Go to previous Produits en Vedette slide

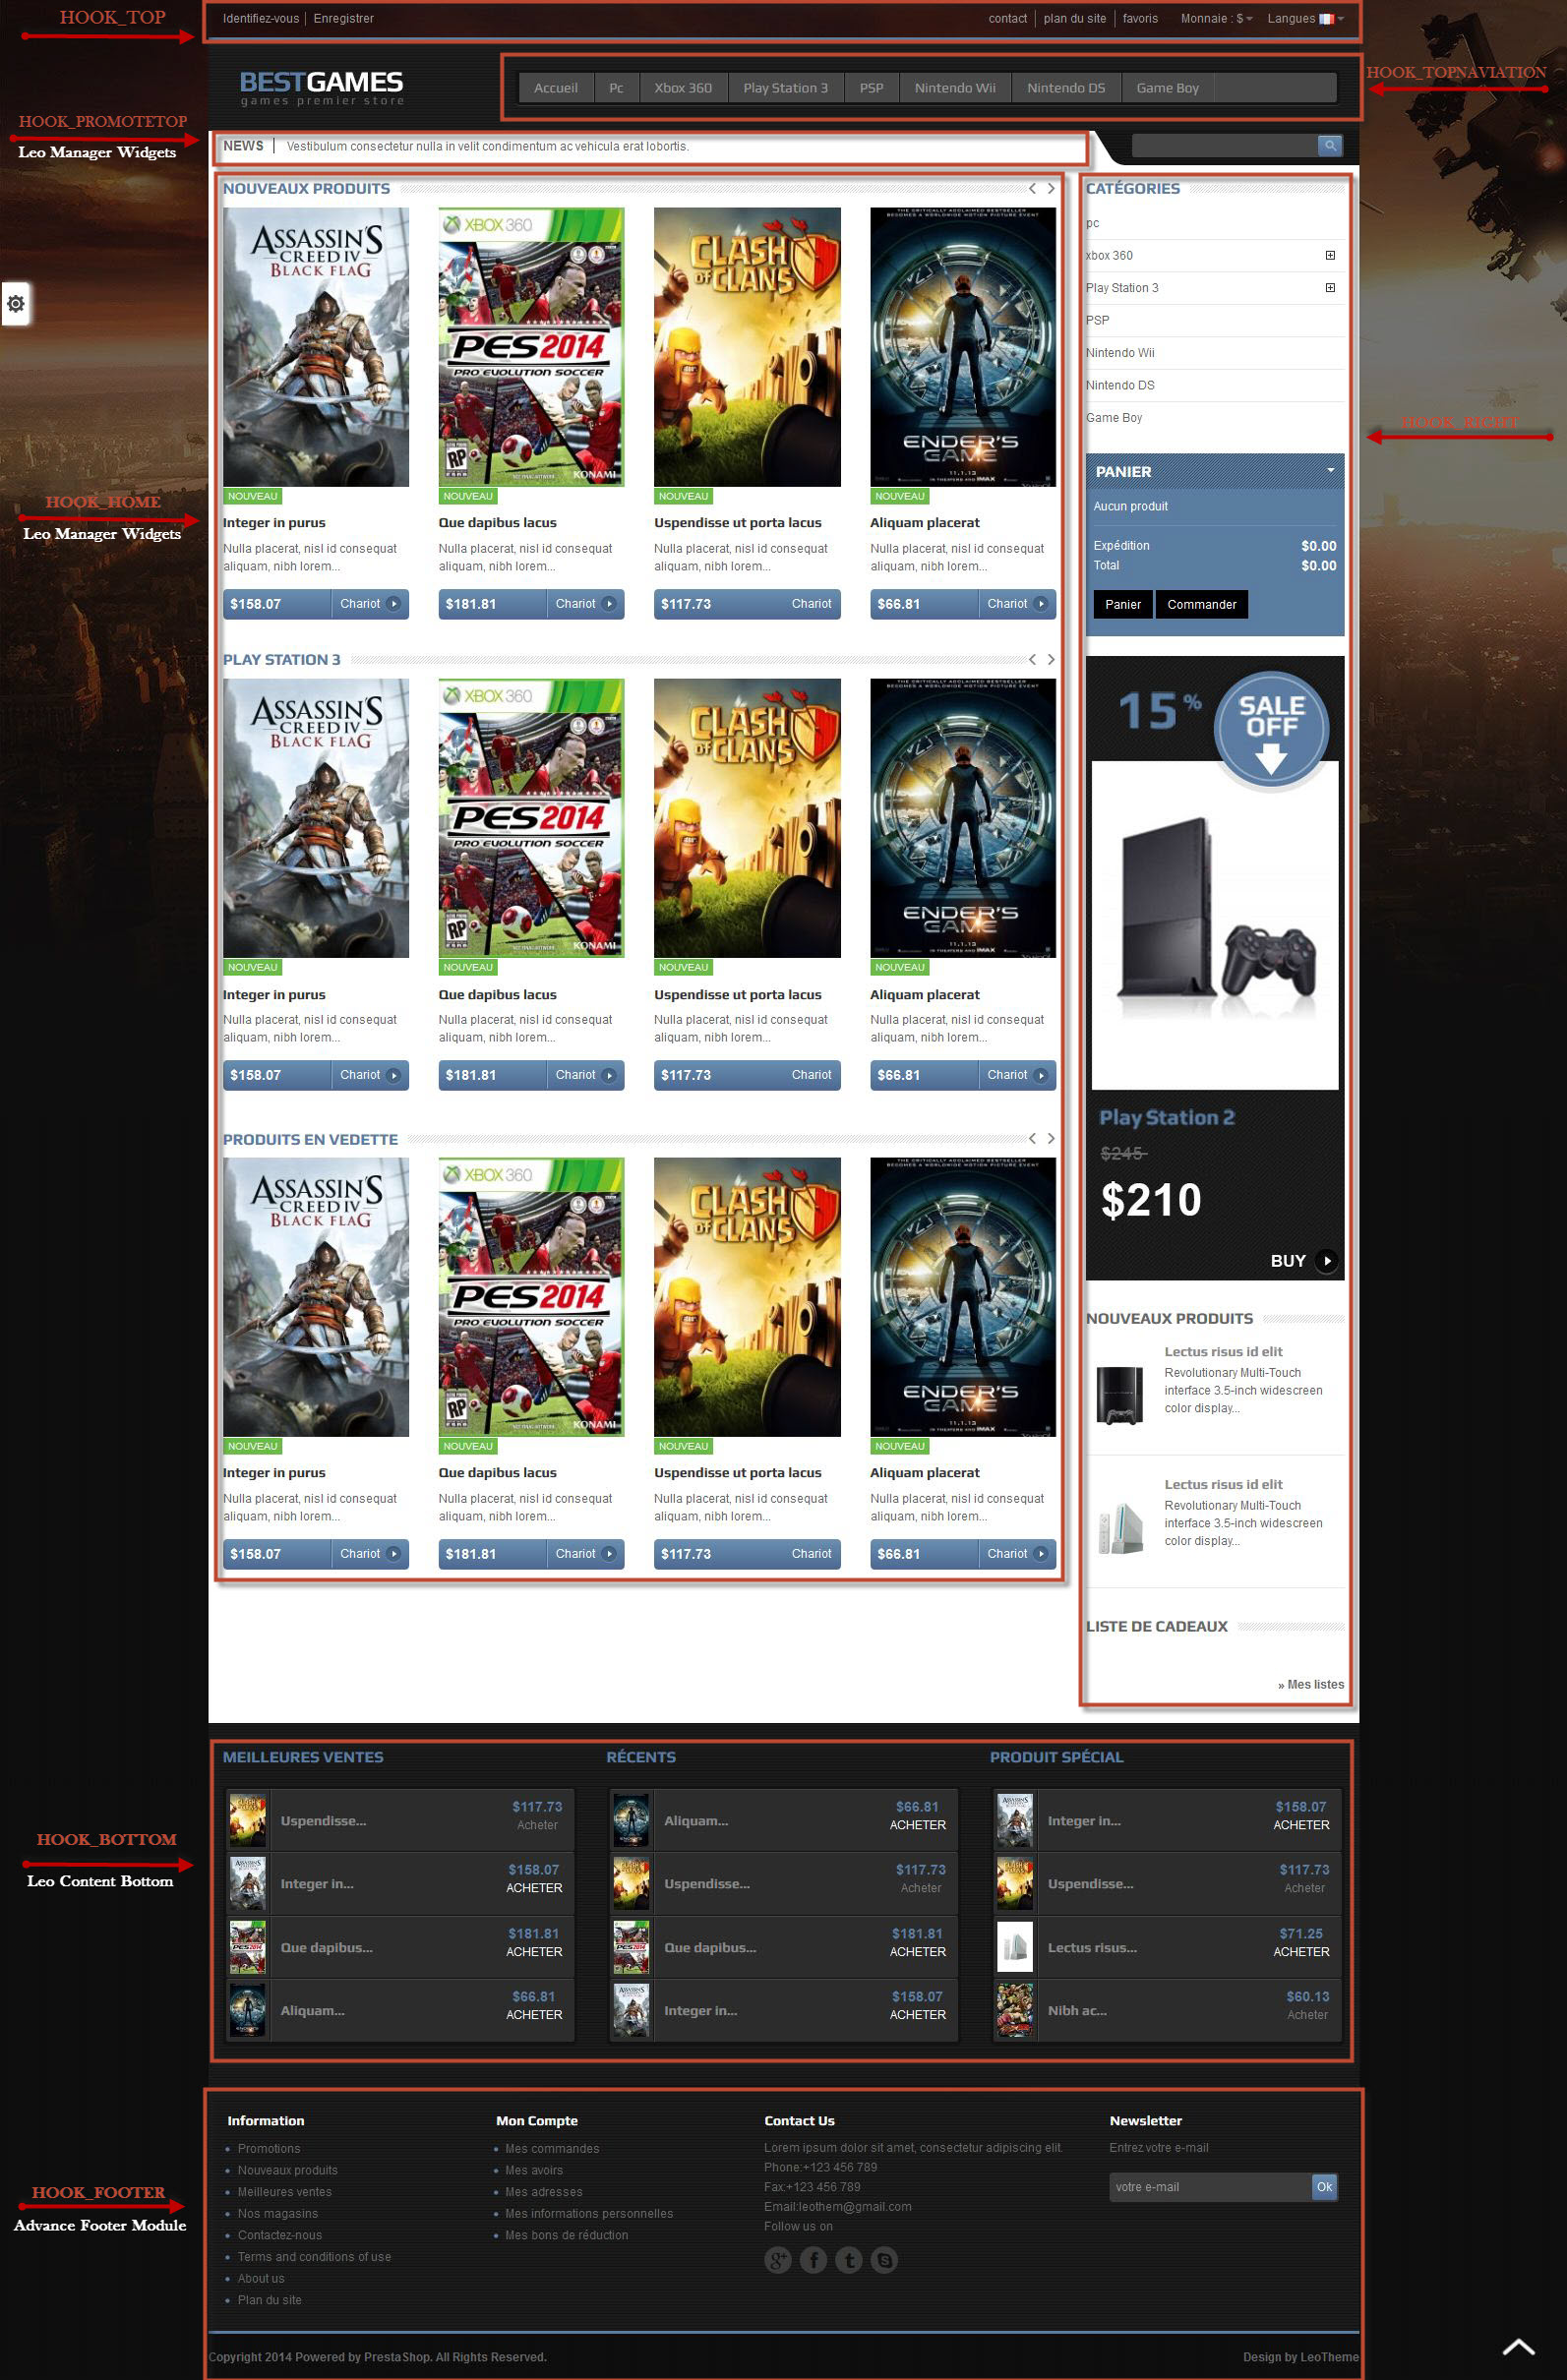pyautogui.click(x=1032, y=1138)
